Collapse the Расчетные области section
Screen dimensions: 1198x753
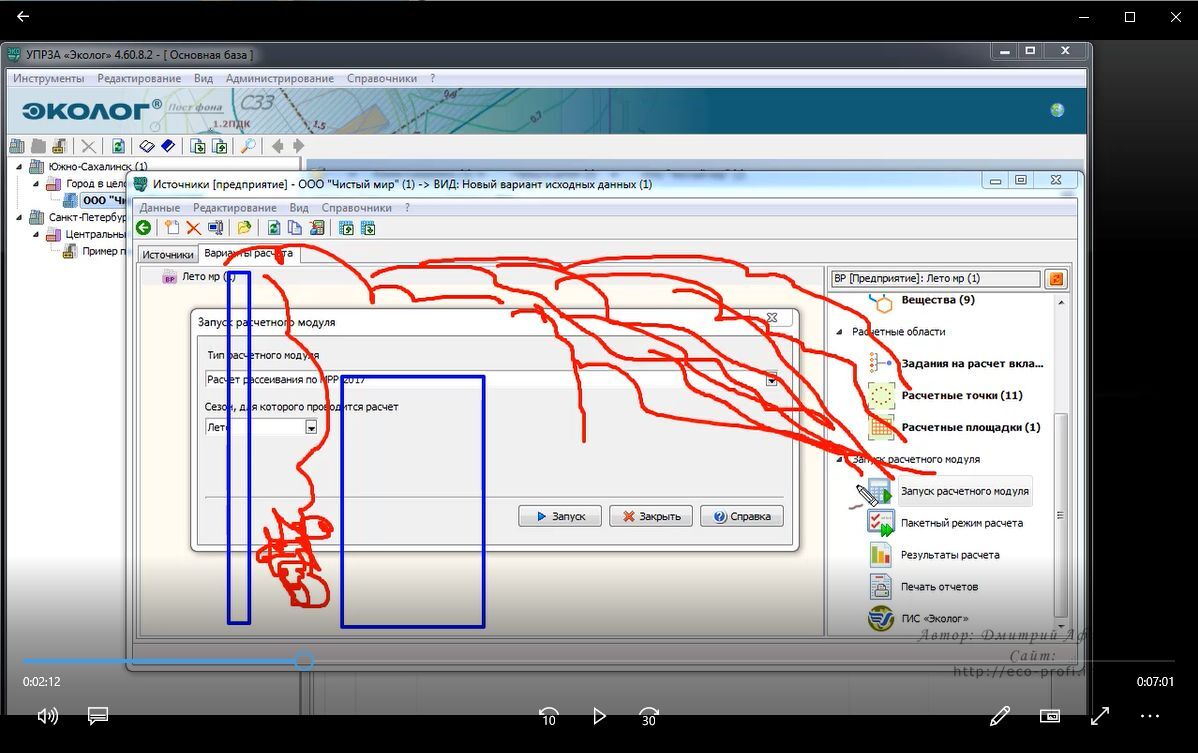pyautogui.click(x=840, y=332)
